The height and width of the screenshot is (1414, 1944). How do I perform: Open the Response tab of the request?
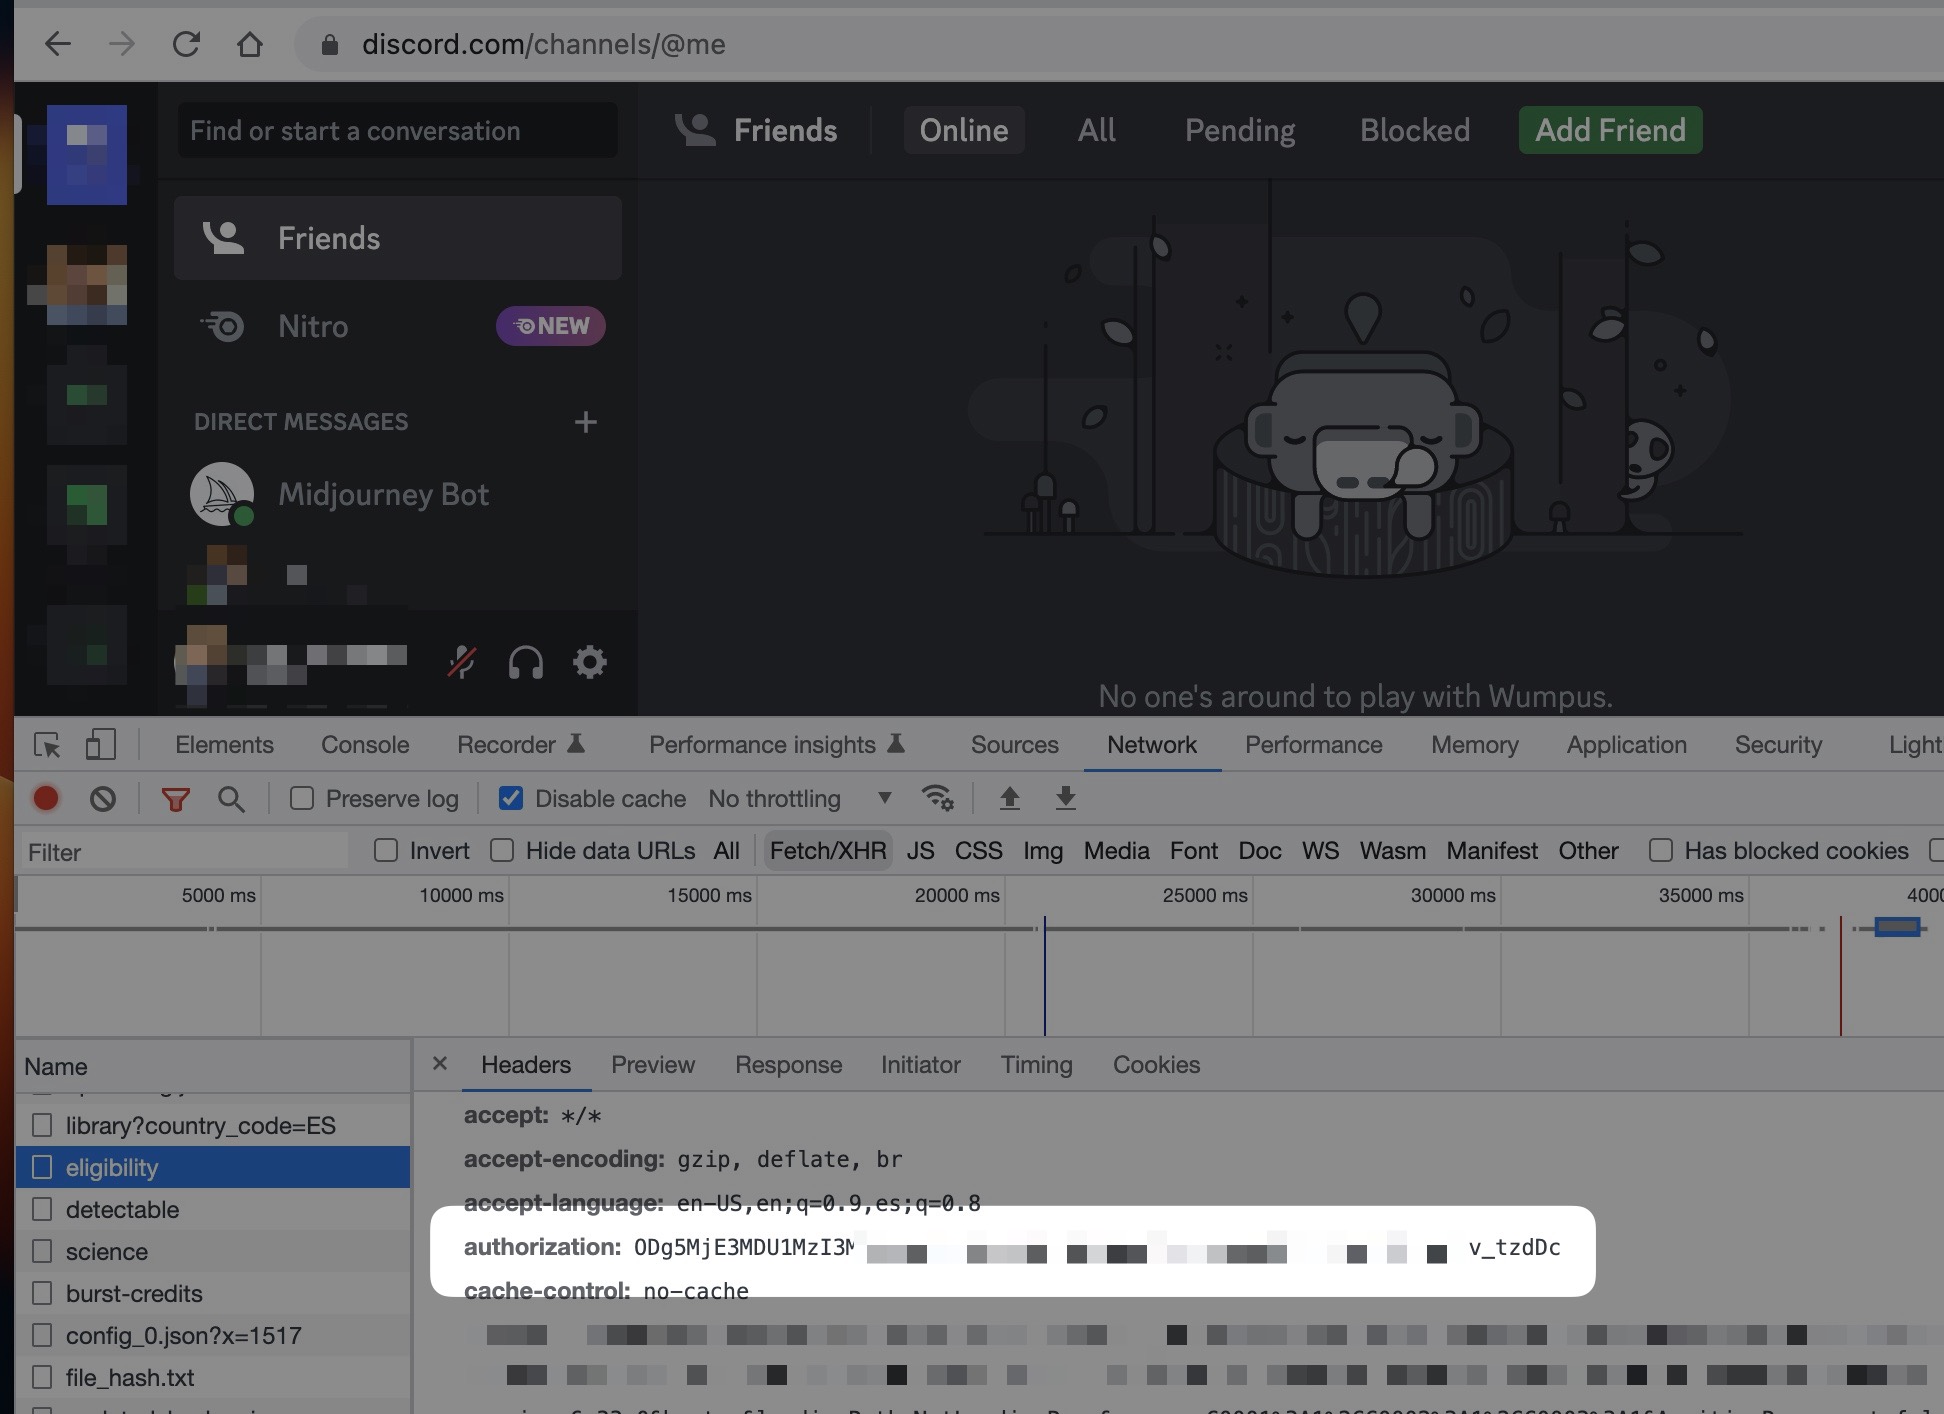click(788, 1065)
